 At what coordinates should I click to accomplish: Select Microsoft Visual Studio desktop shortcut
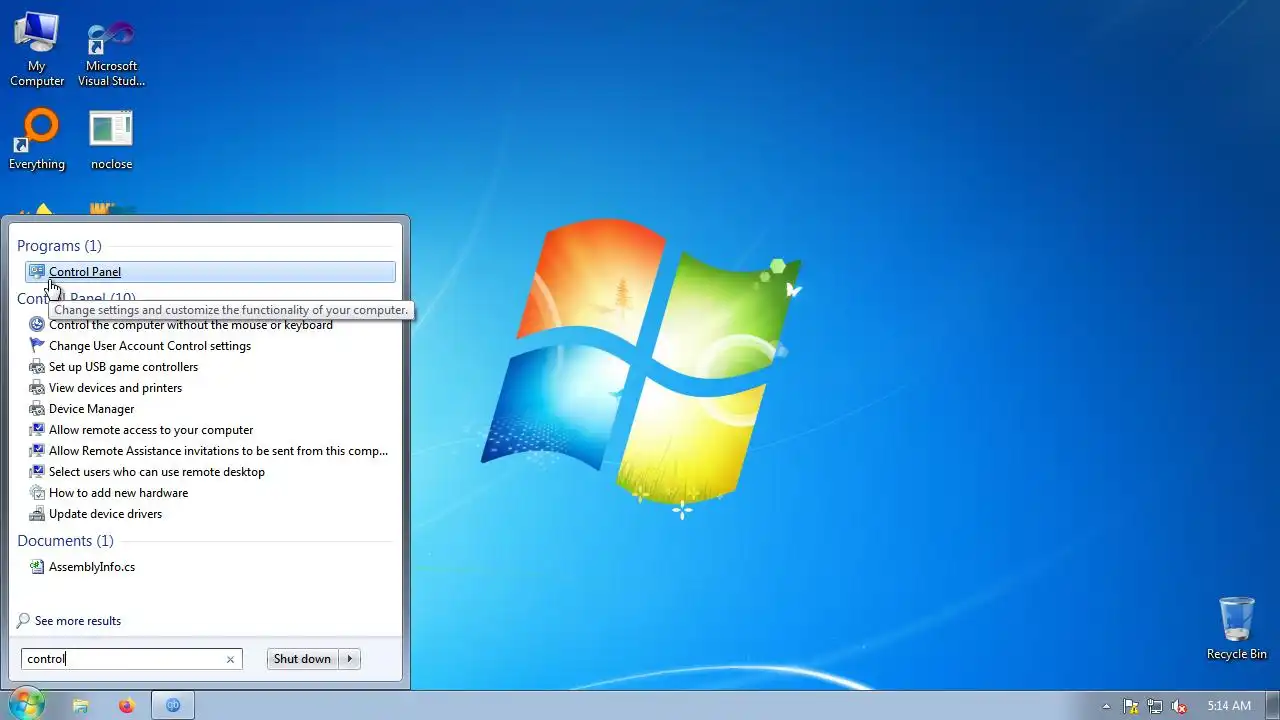111,55
